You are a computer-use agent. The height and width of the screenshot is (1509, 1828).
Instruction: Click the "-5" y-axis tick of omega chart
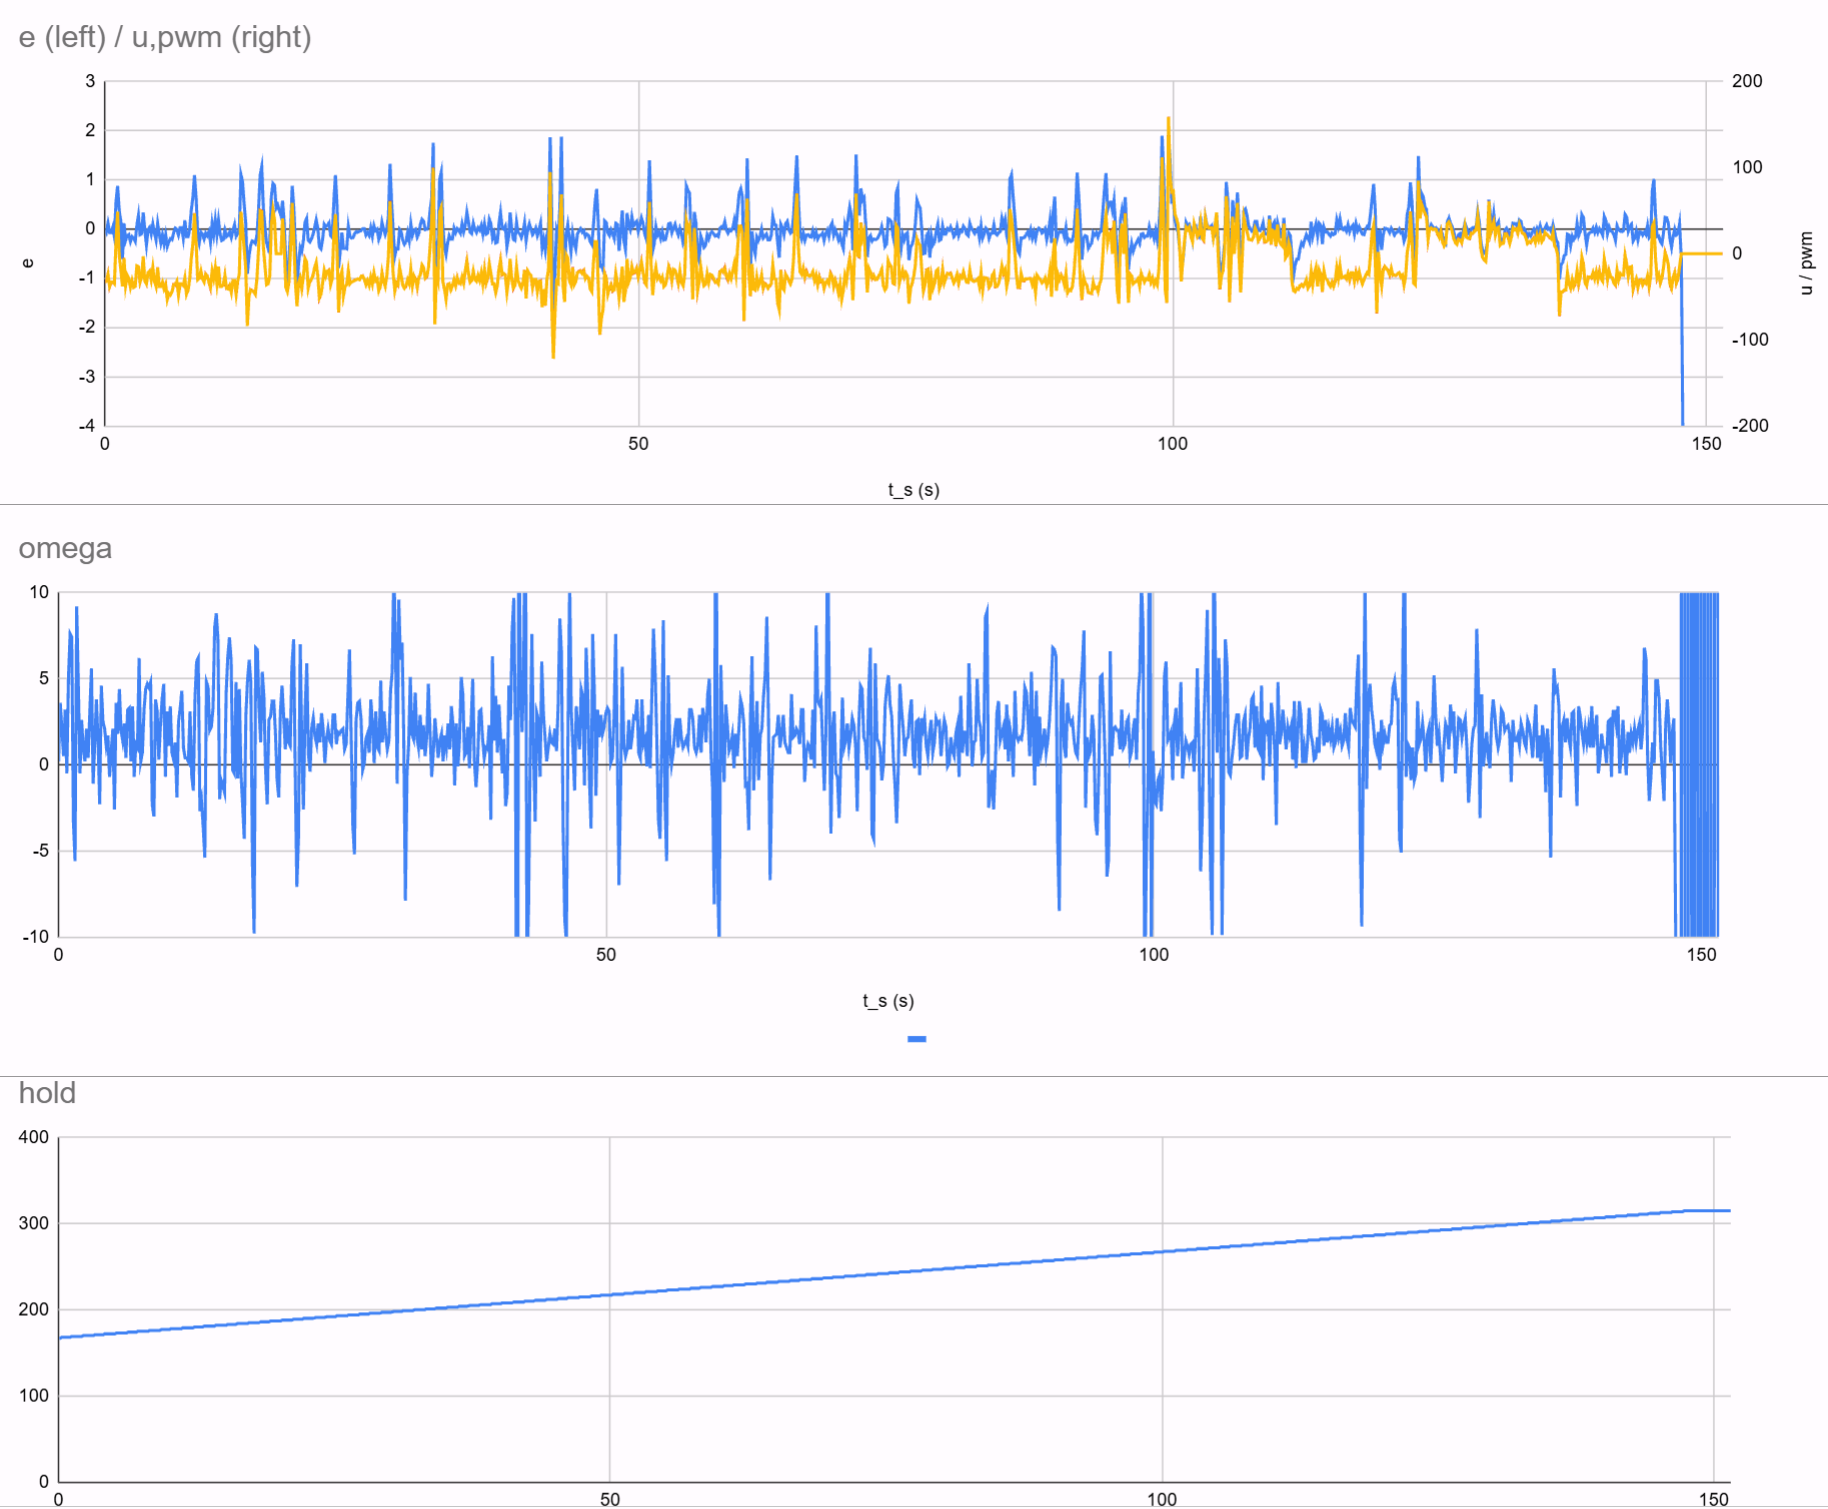pos(40,851)
